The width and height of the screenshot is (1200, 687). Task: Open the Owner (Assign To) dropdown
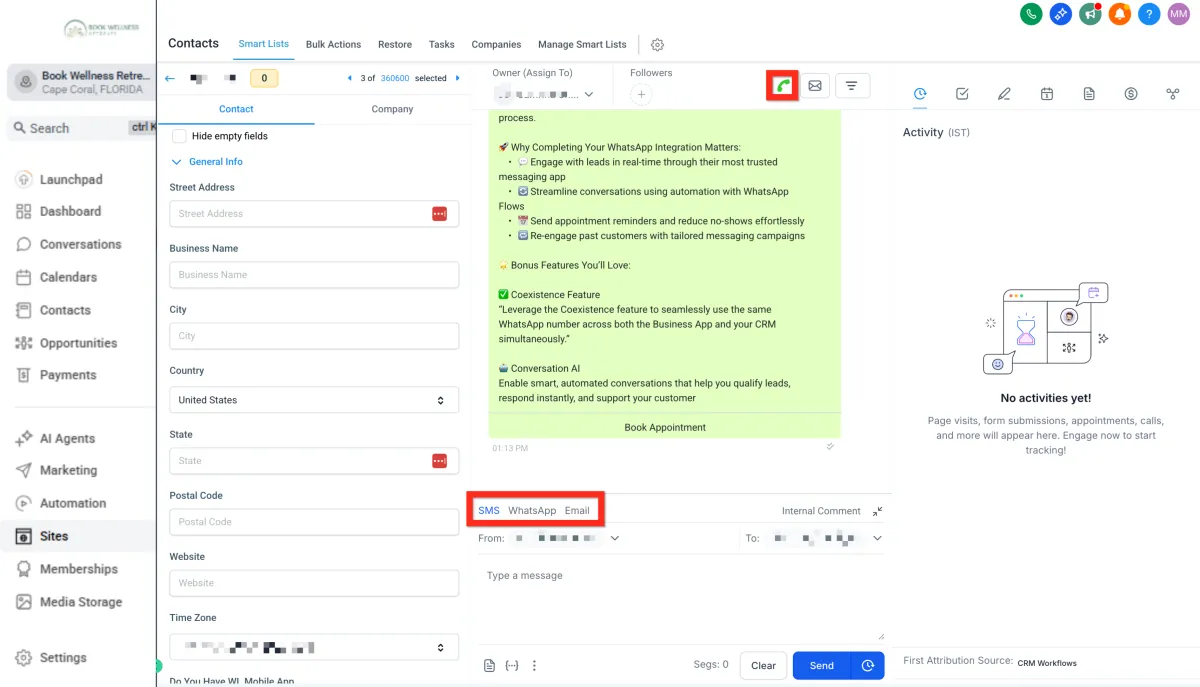pyautogui.click(x=544, y=95)
